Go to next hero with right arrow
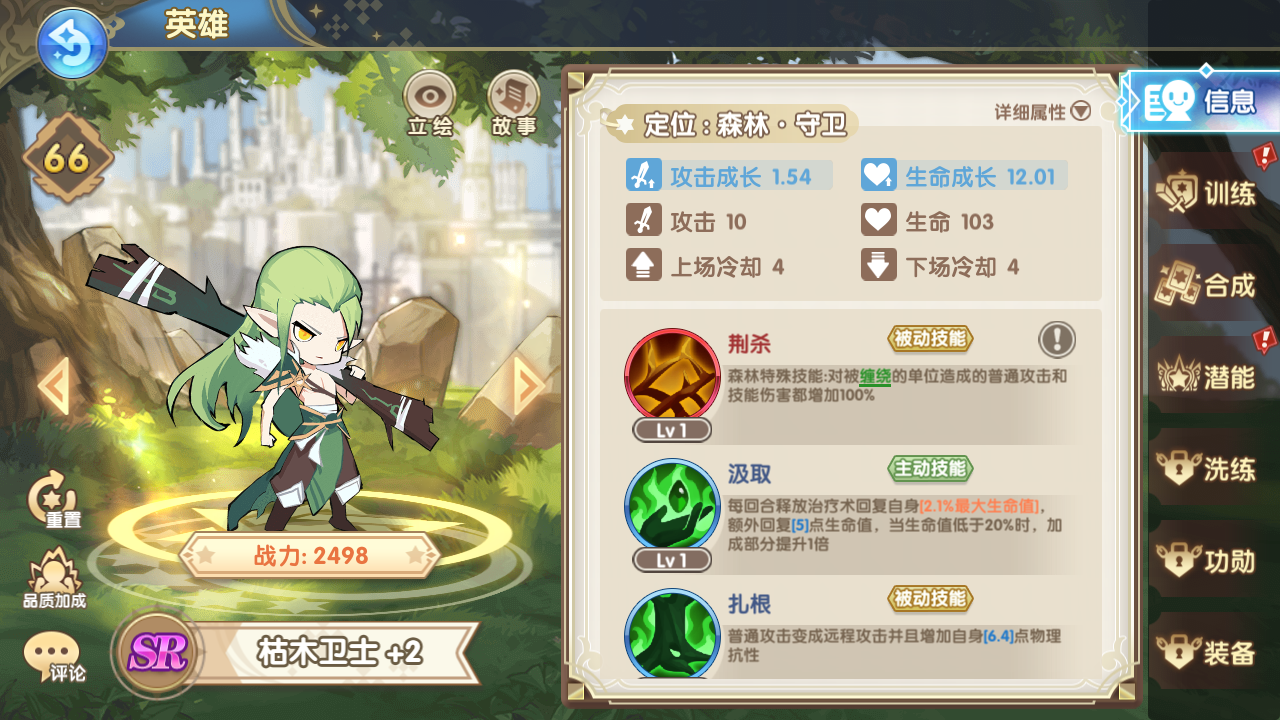Viewport: 1280px width, 720px height. coord(530,386)
